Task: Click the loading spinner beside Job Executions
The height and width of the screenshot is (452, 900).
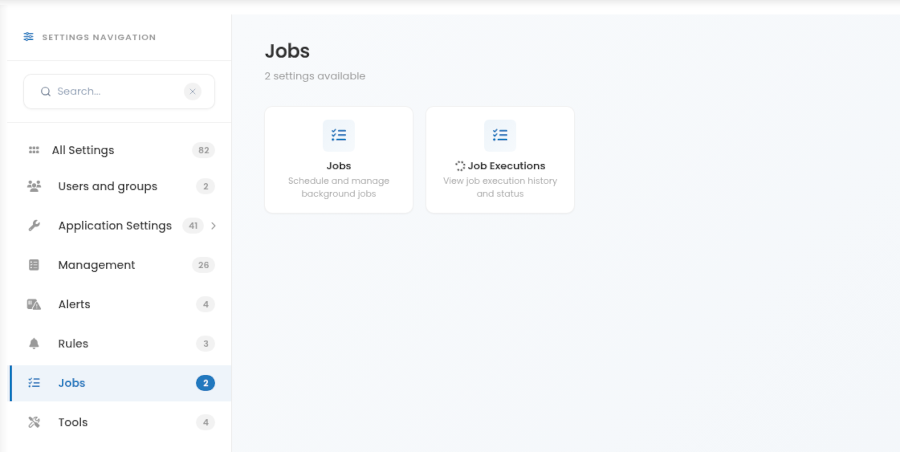Action: (460, 166)
